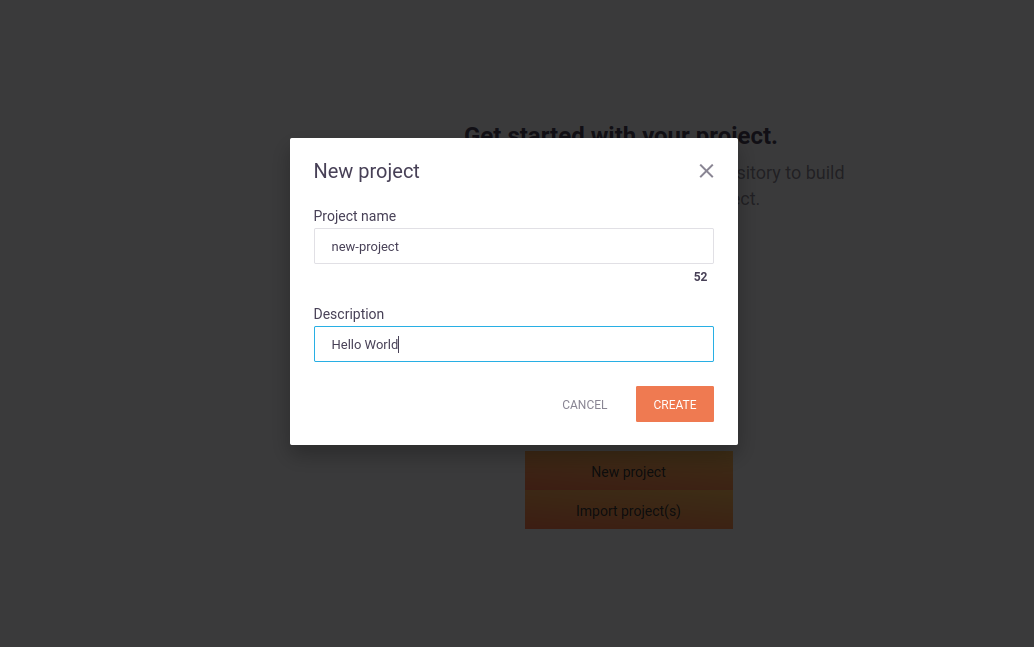This screenshot has height=647, width=1034.
Task: Click the dimmed Import project(s) button
Action: [x=628, y=510]
